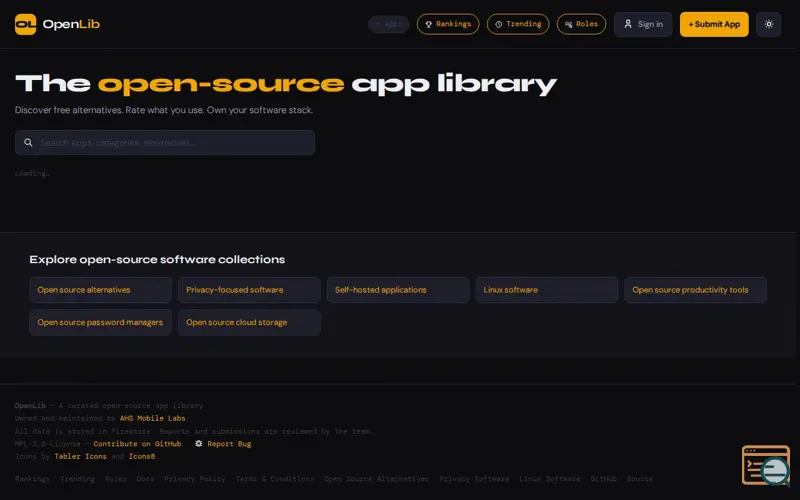800x500 pixels.
Task: Follow the Tabler Icons credit link
Action: (81, 456)
